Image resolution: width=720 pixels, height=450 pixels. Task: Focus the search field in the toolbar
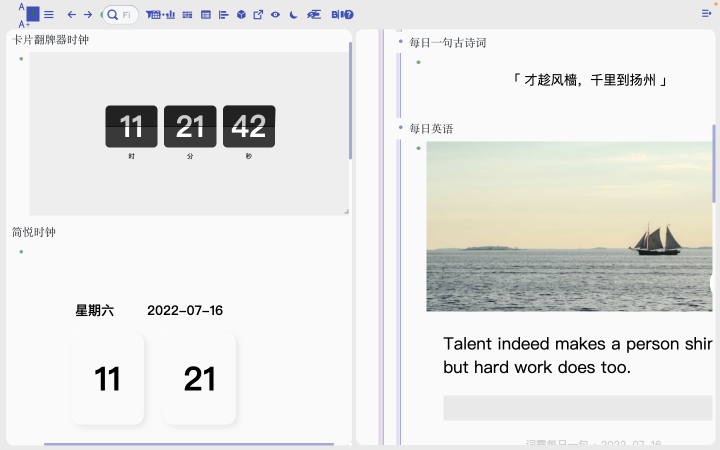pyautogui.click(x=120, y=15)
